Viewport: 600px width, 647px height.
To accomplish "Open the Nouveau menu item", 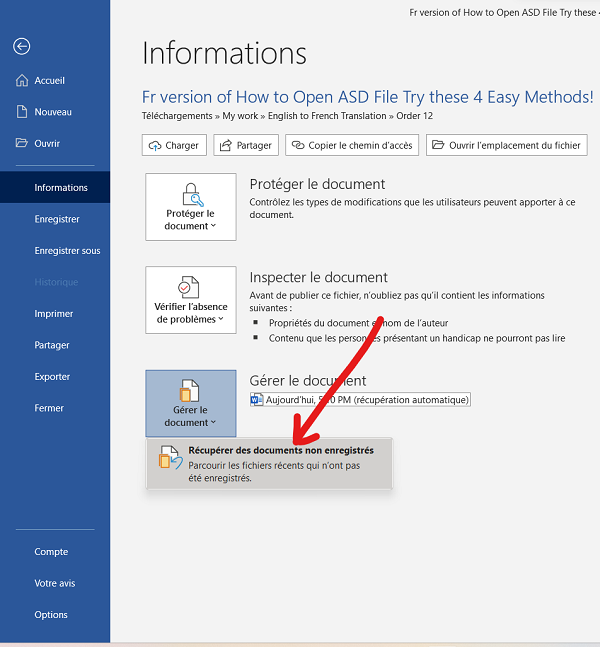I will click(x=55, y=112).
